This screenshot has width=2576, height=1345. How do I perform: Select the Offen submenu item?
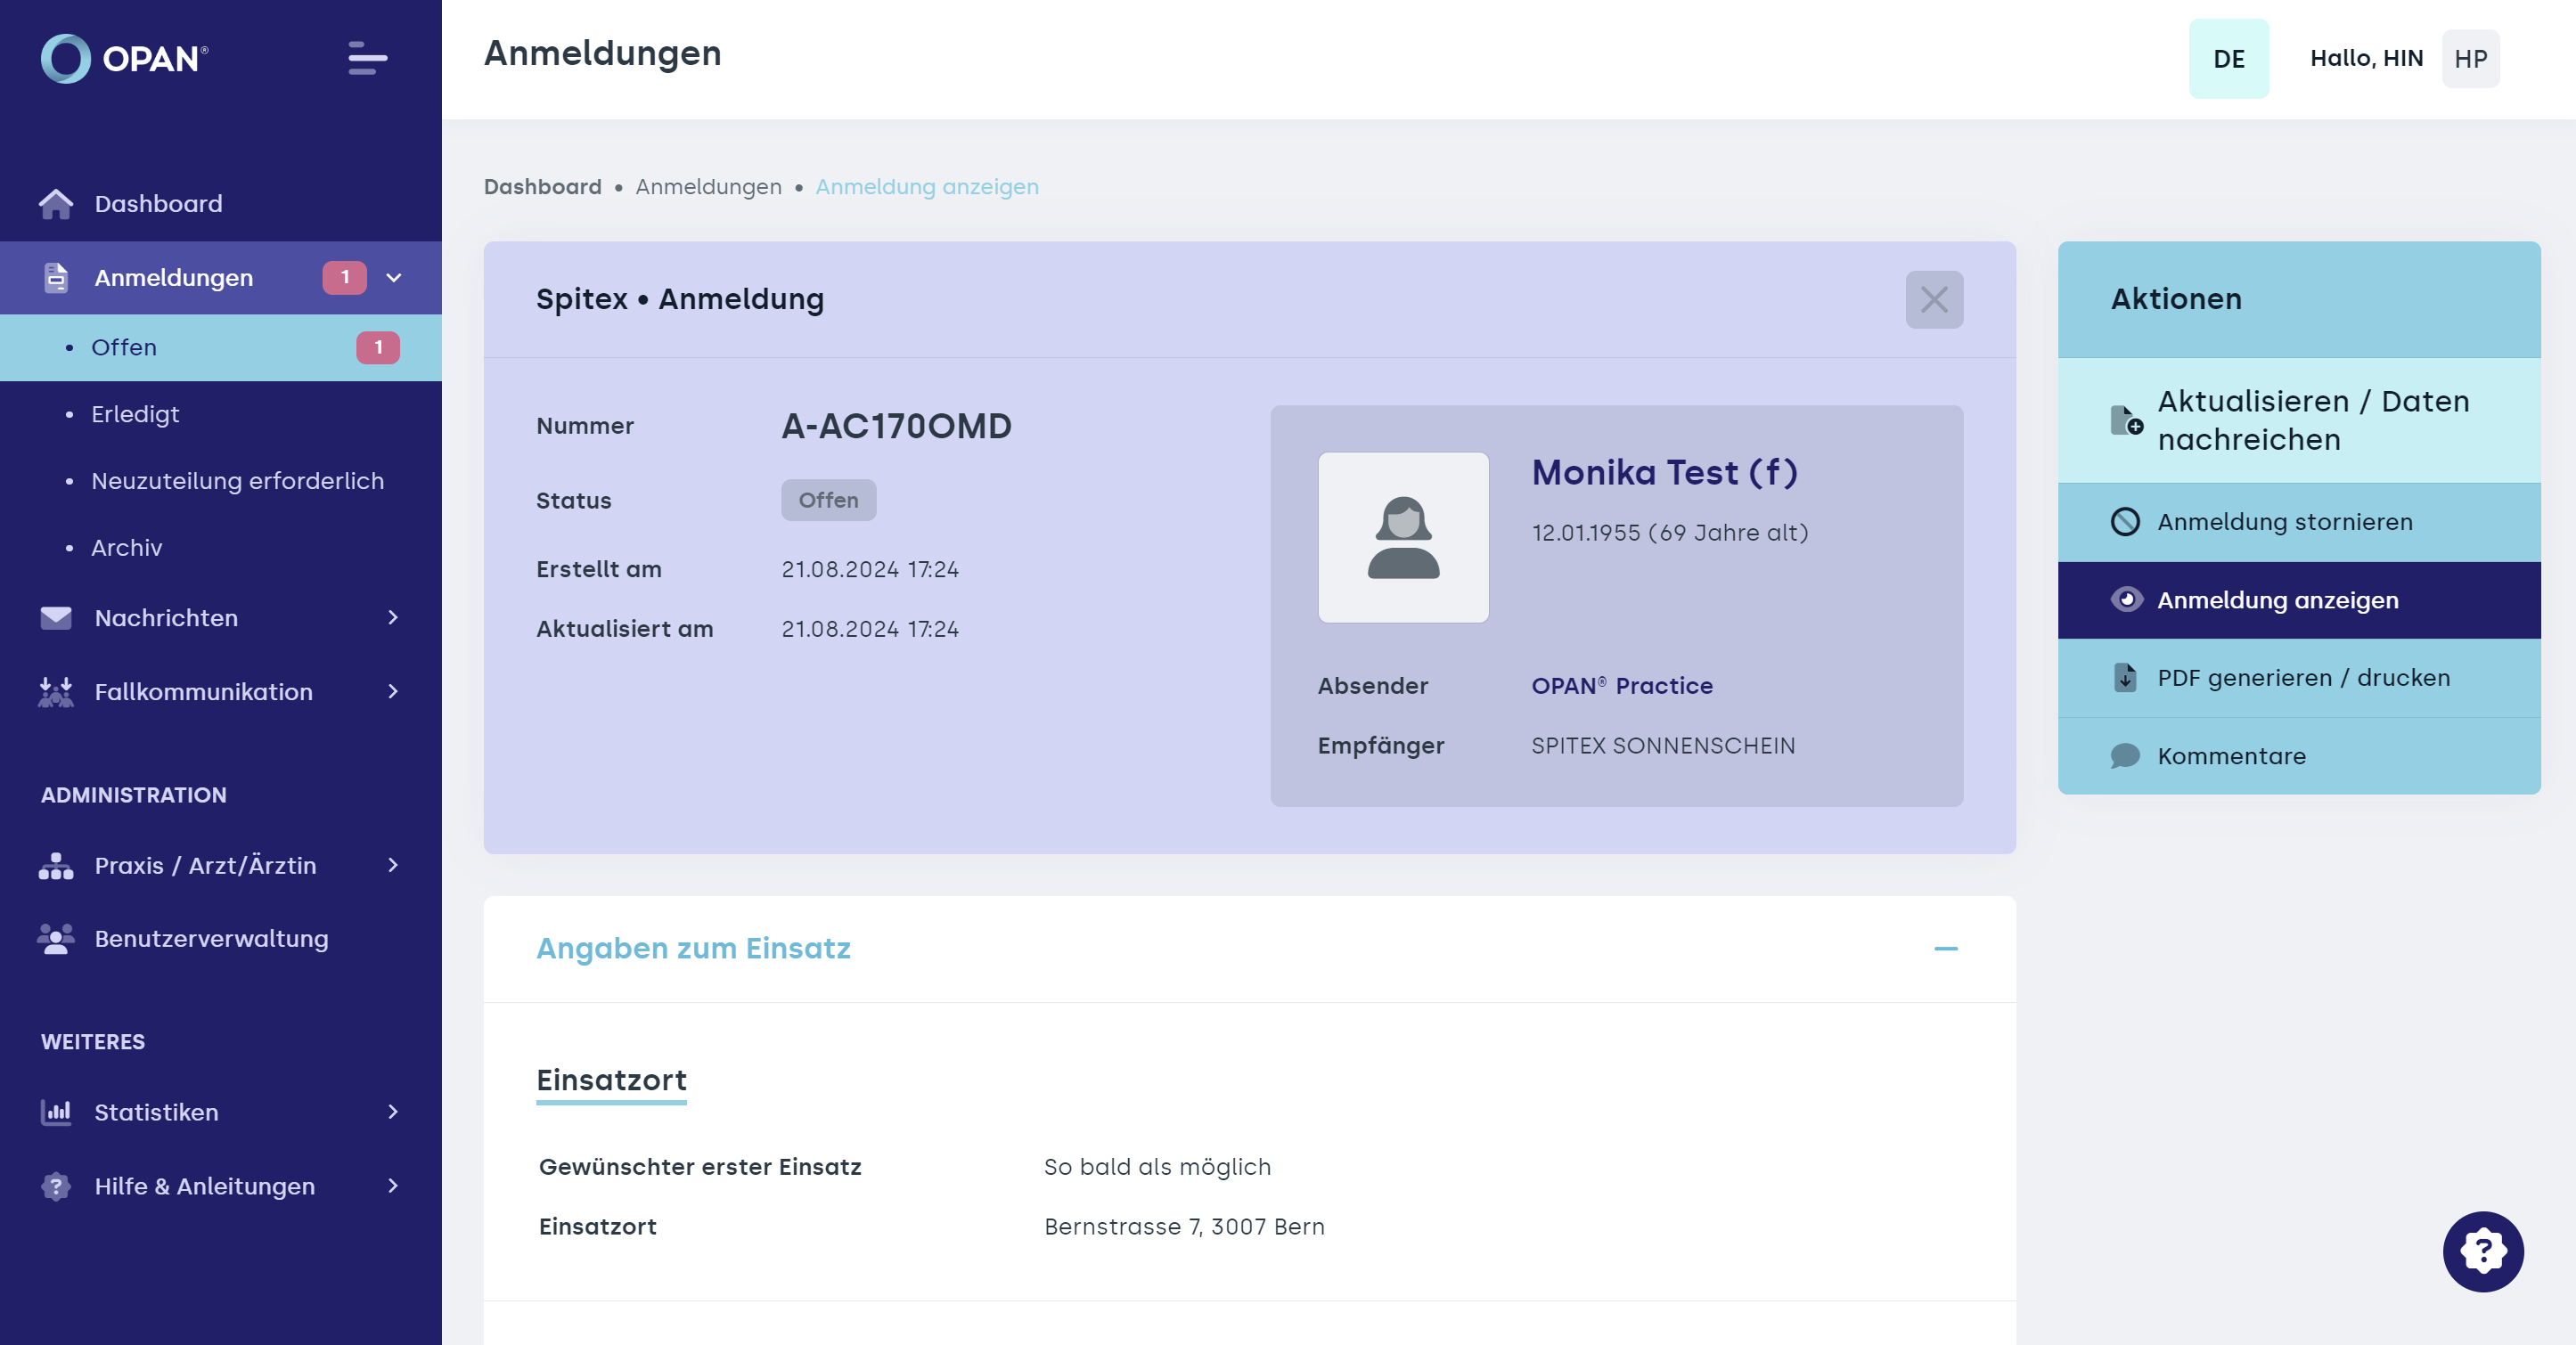click(220, 348)
